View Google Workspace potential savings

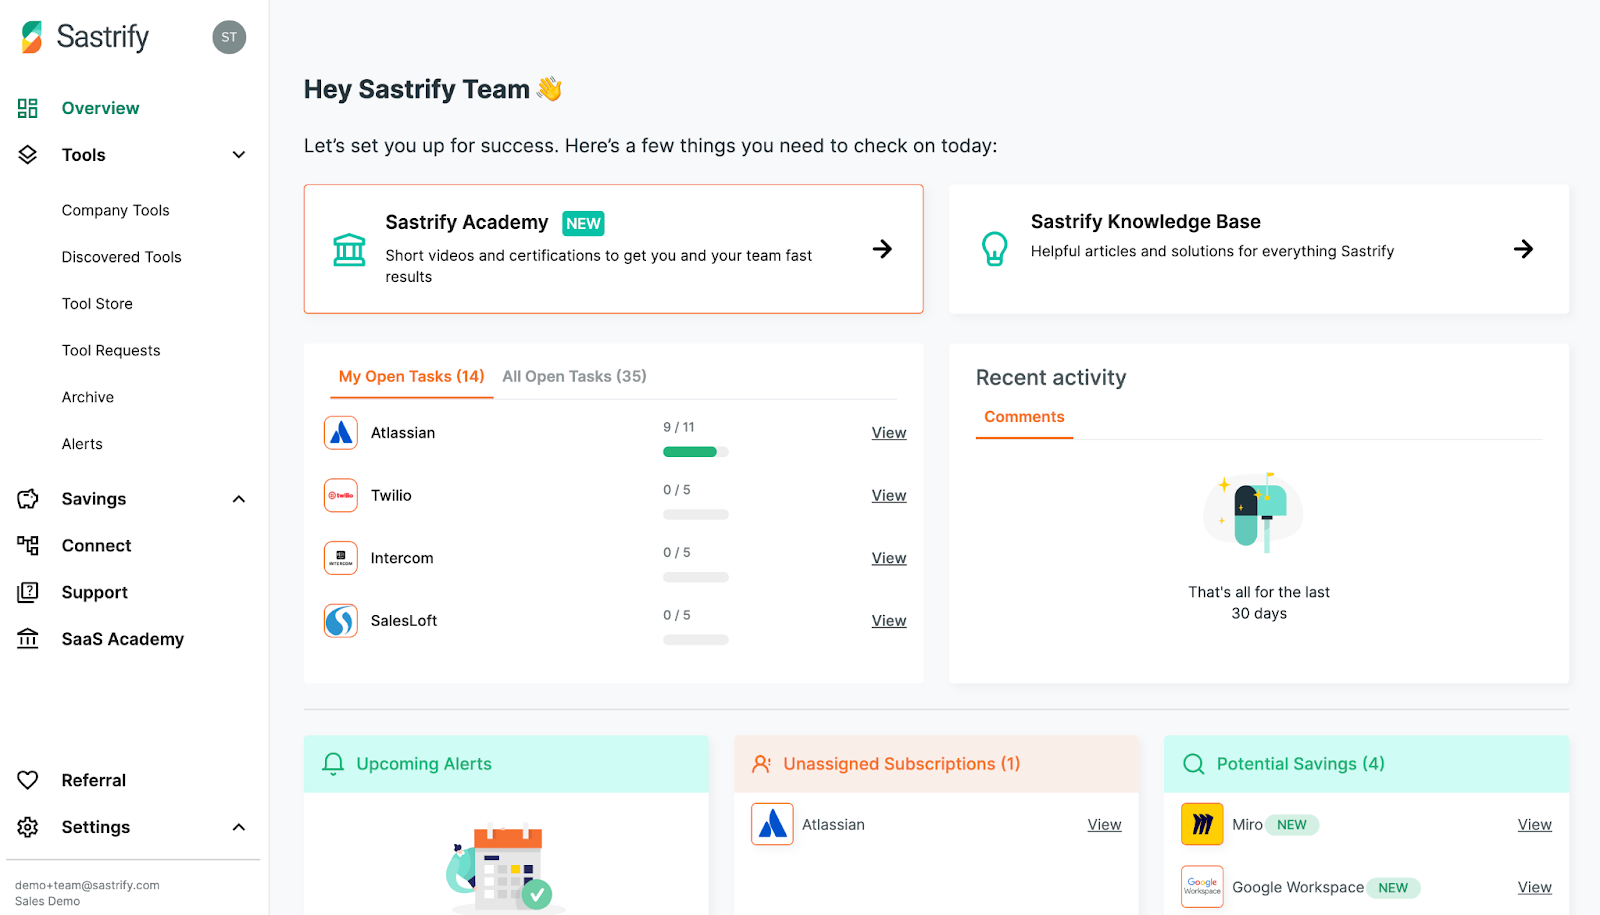click(1534, 887)
